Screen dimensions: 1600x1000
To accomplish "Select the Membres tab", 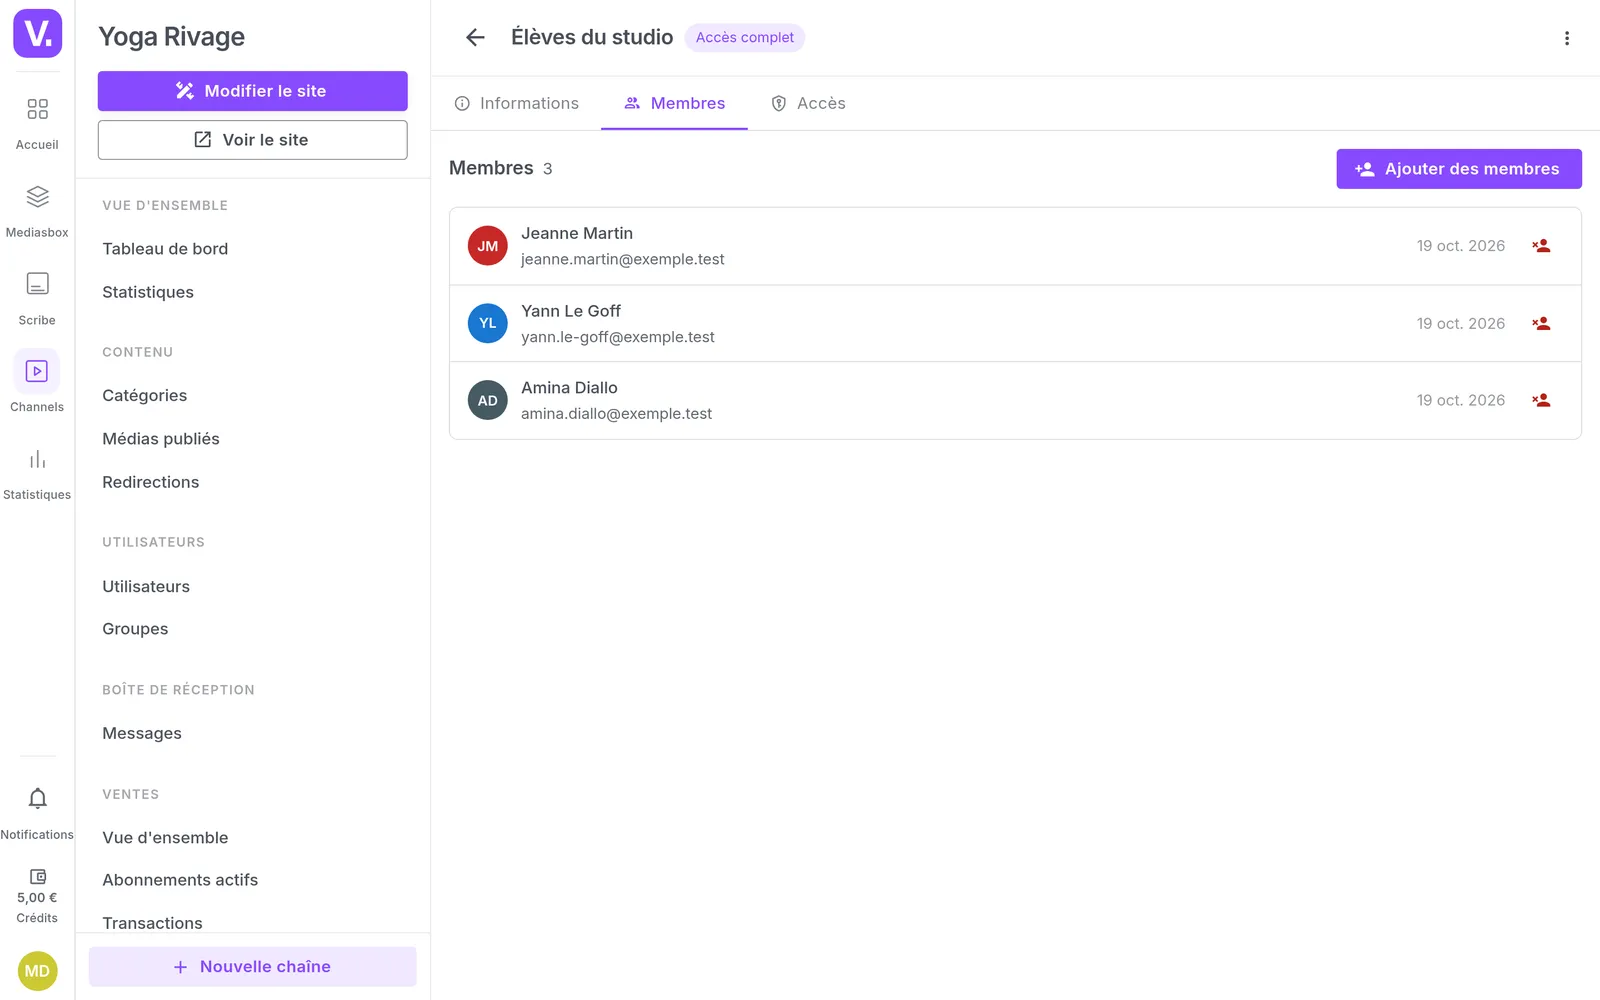I will click(x=674, y=103).
